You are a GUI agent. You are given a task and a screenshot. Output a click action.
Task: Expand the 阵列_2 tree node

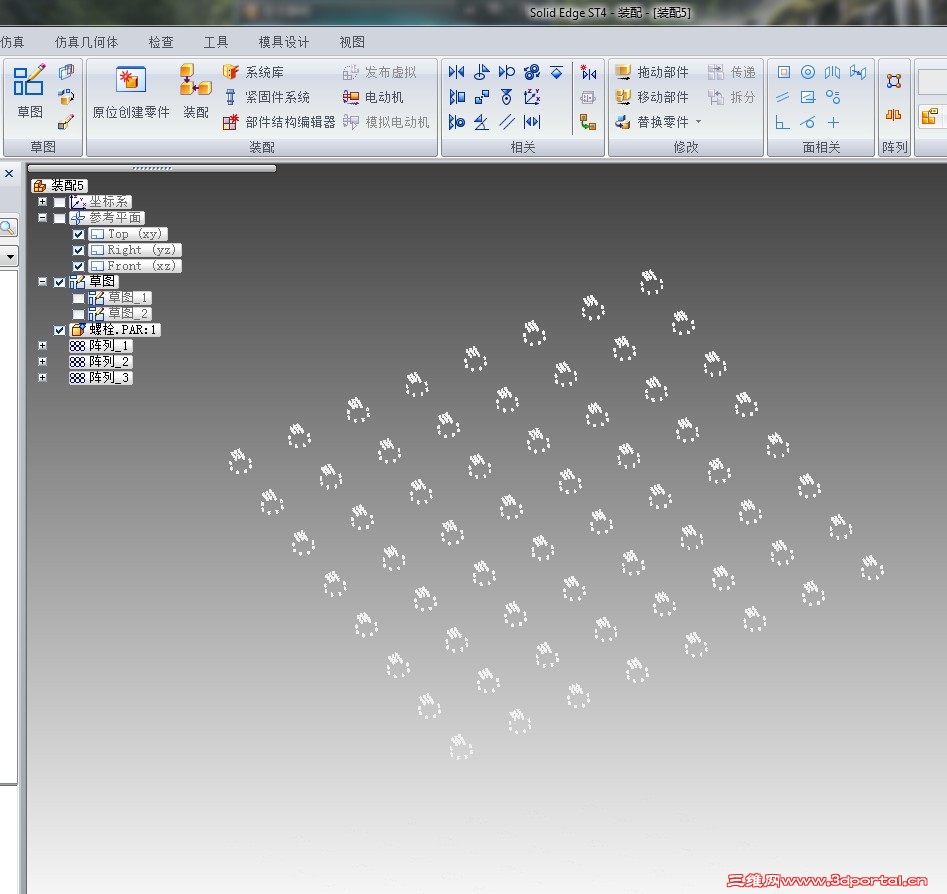42,361
